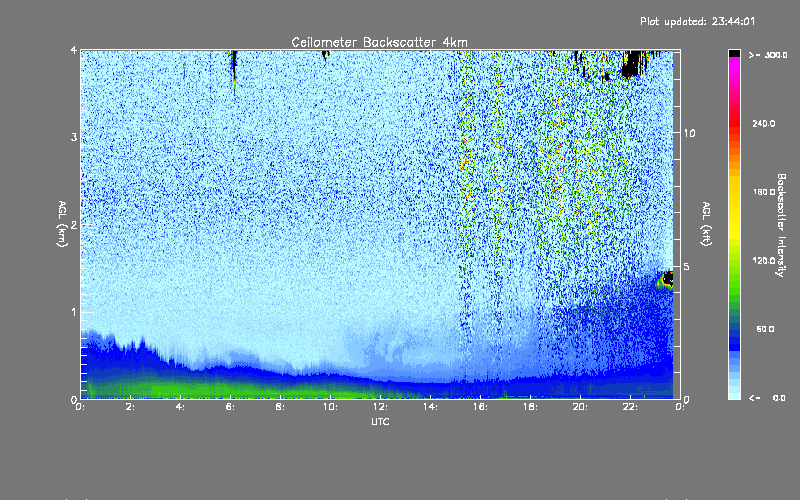Click the 5 tick on the kft axis
The image size is (800, 500).
(x=687, y=266)
